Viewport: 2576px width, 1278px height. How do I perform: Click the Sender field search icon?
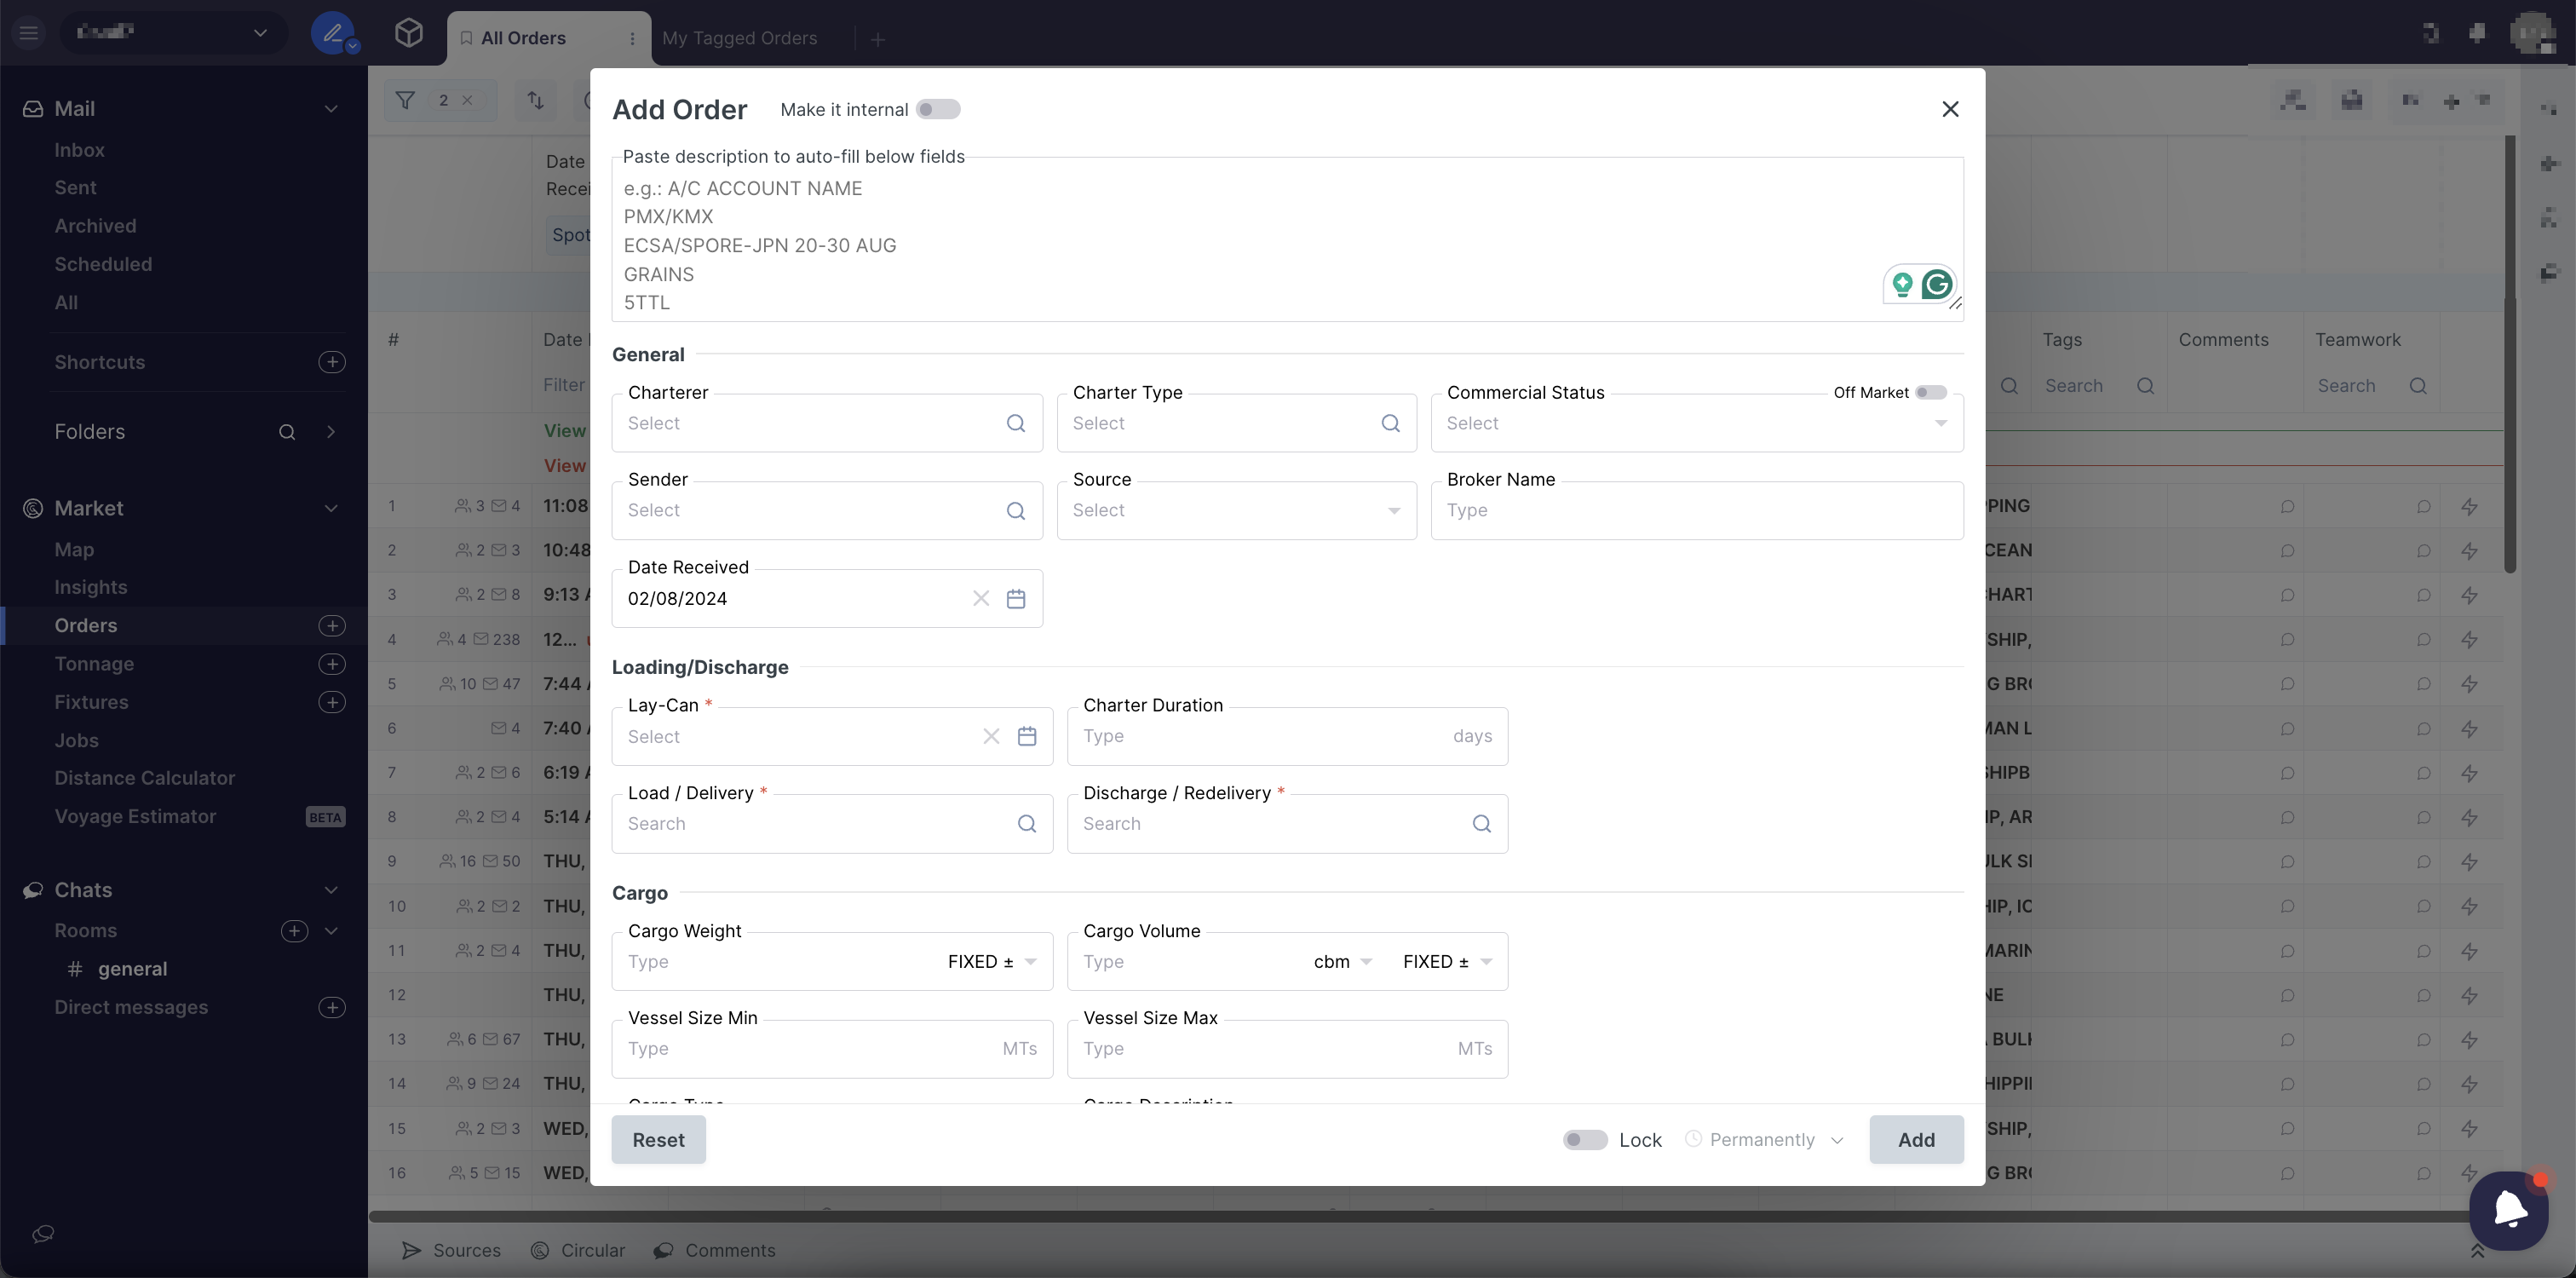coord(1015,511)
